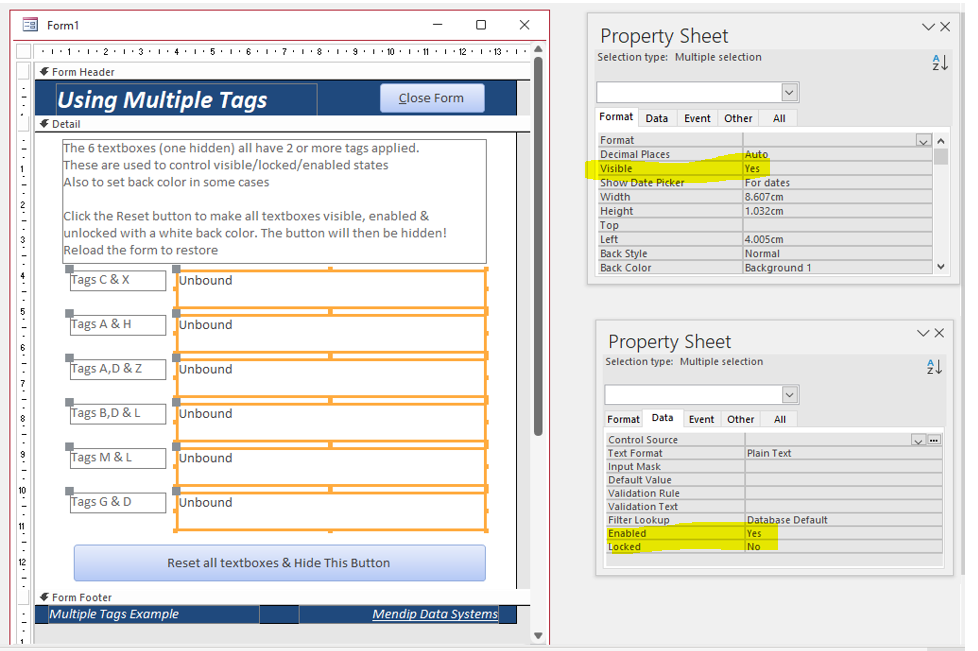
Task: Maximize the Form1 window
Action: click(x=481, y=25)
